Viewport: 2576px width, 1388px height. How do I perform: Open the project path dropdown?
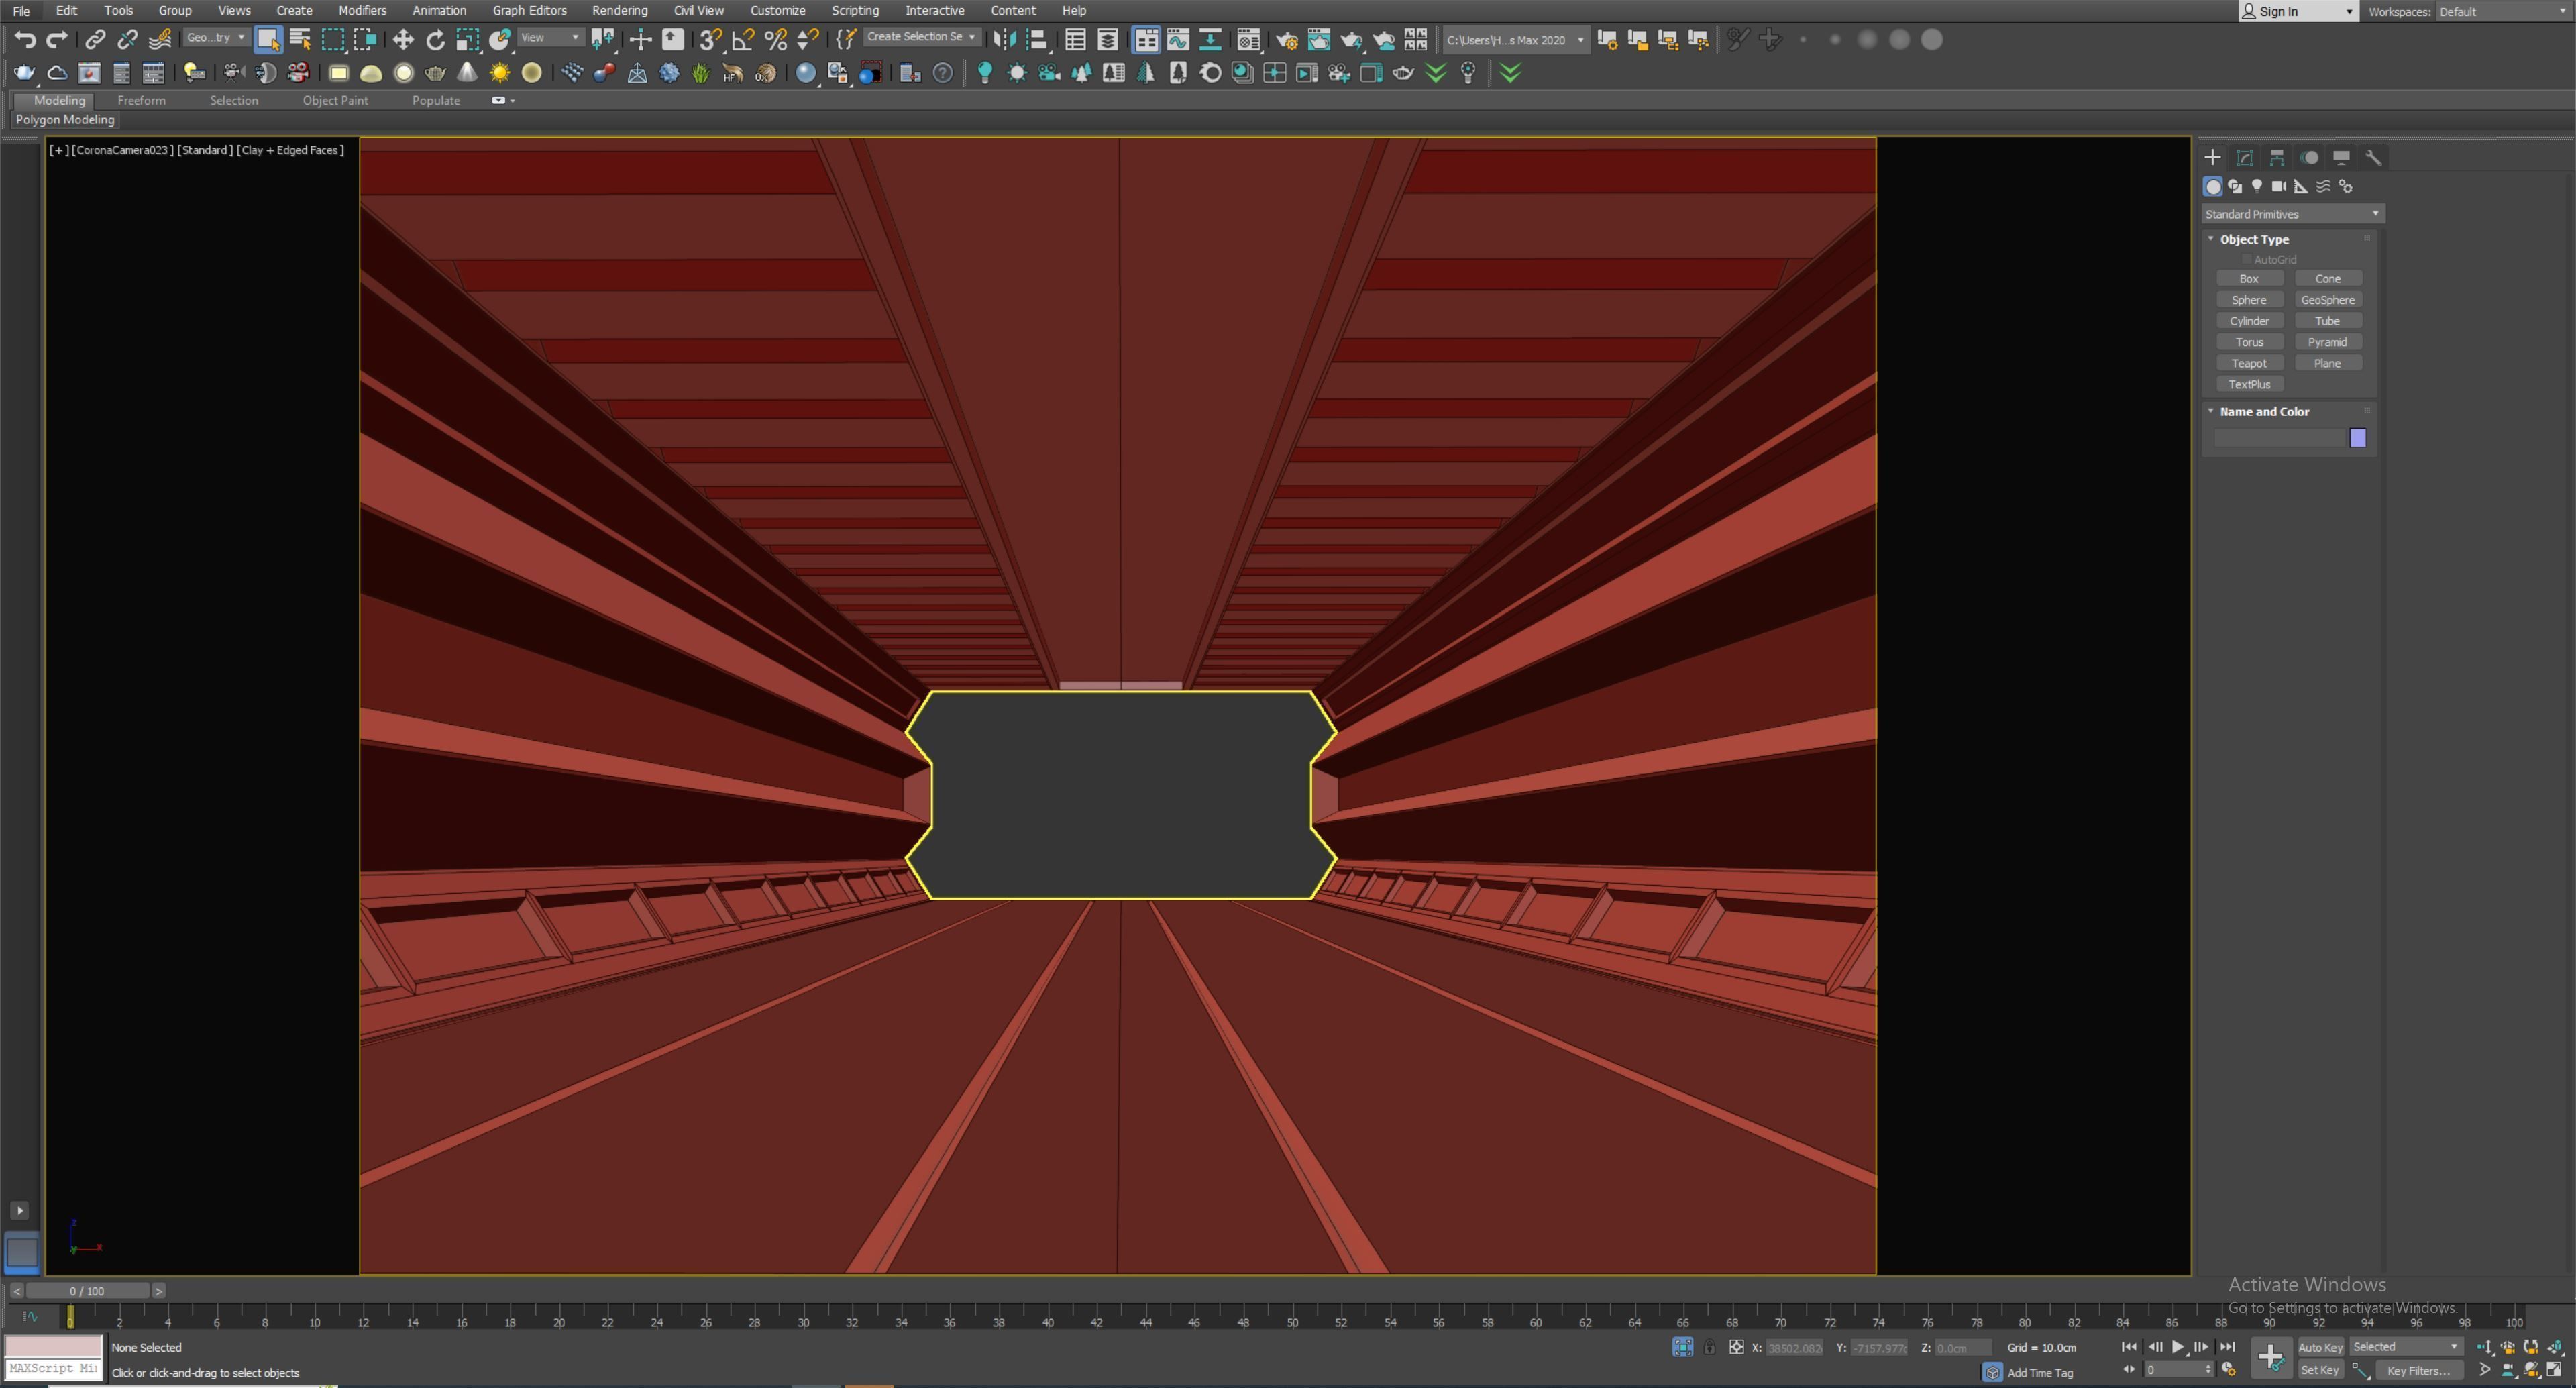pyautogui.click(x=1515, y=40)
